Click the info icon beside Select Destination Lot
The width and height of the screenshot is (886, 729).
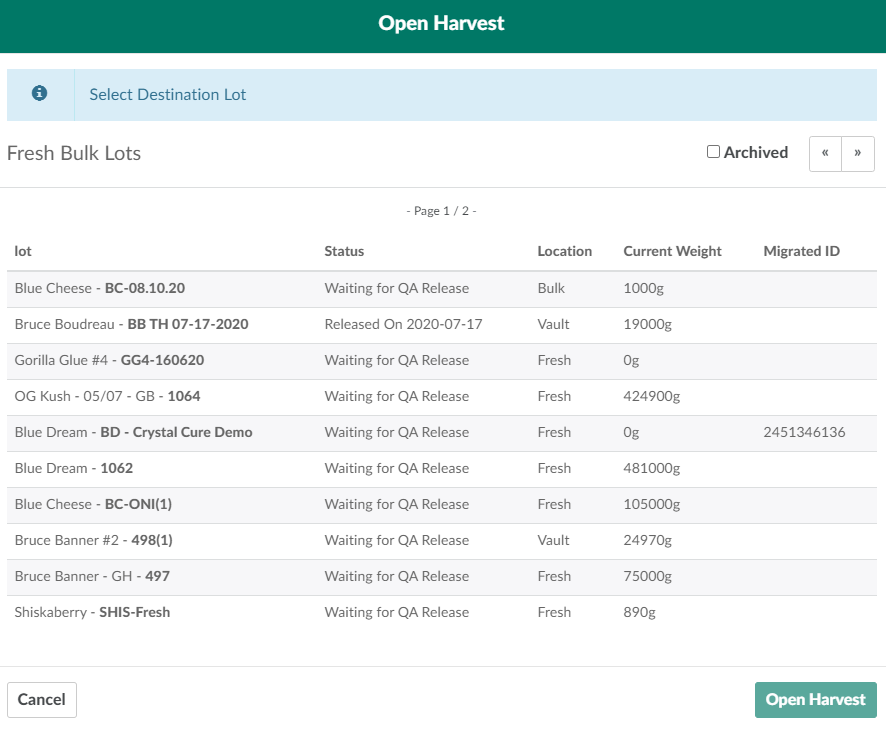coord(40,94)
